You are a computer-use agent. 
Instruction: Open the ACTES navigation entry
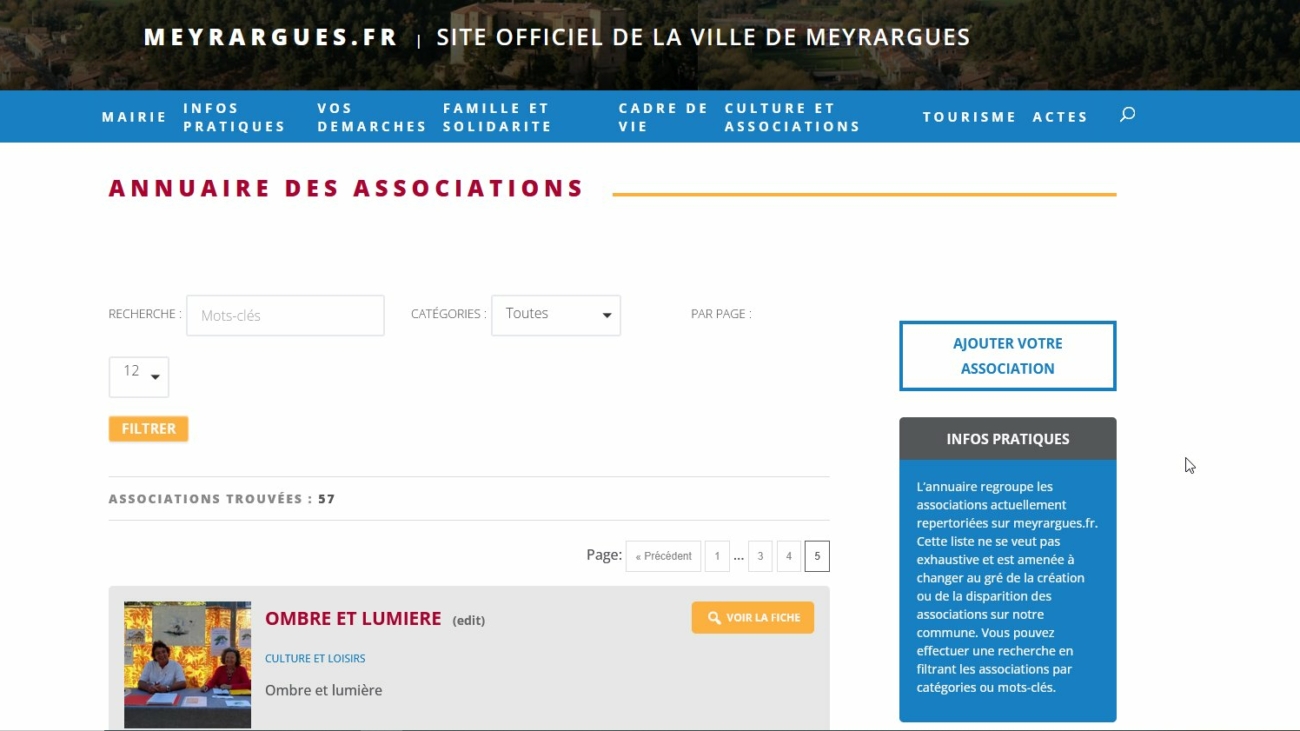(1061, 116)
